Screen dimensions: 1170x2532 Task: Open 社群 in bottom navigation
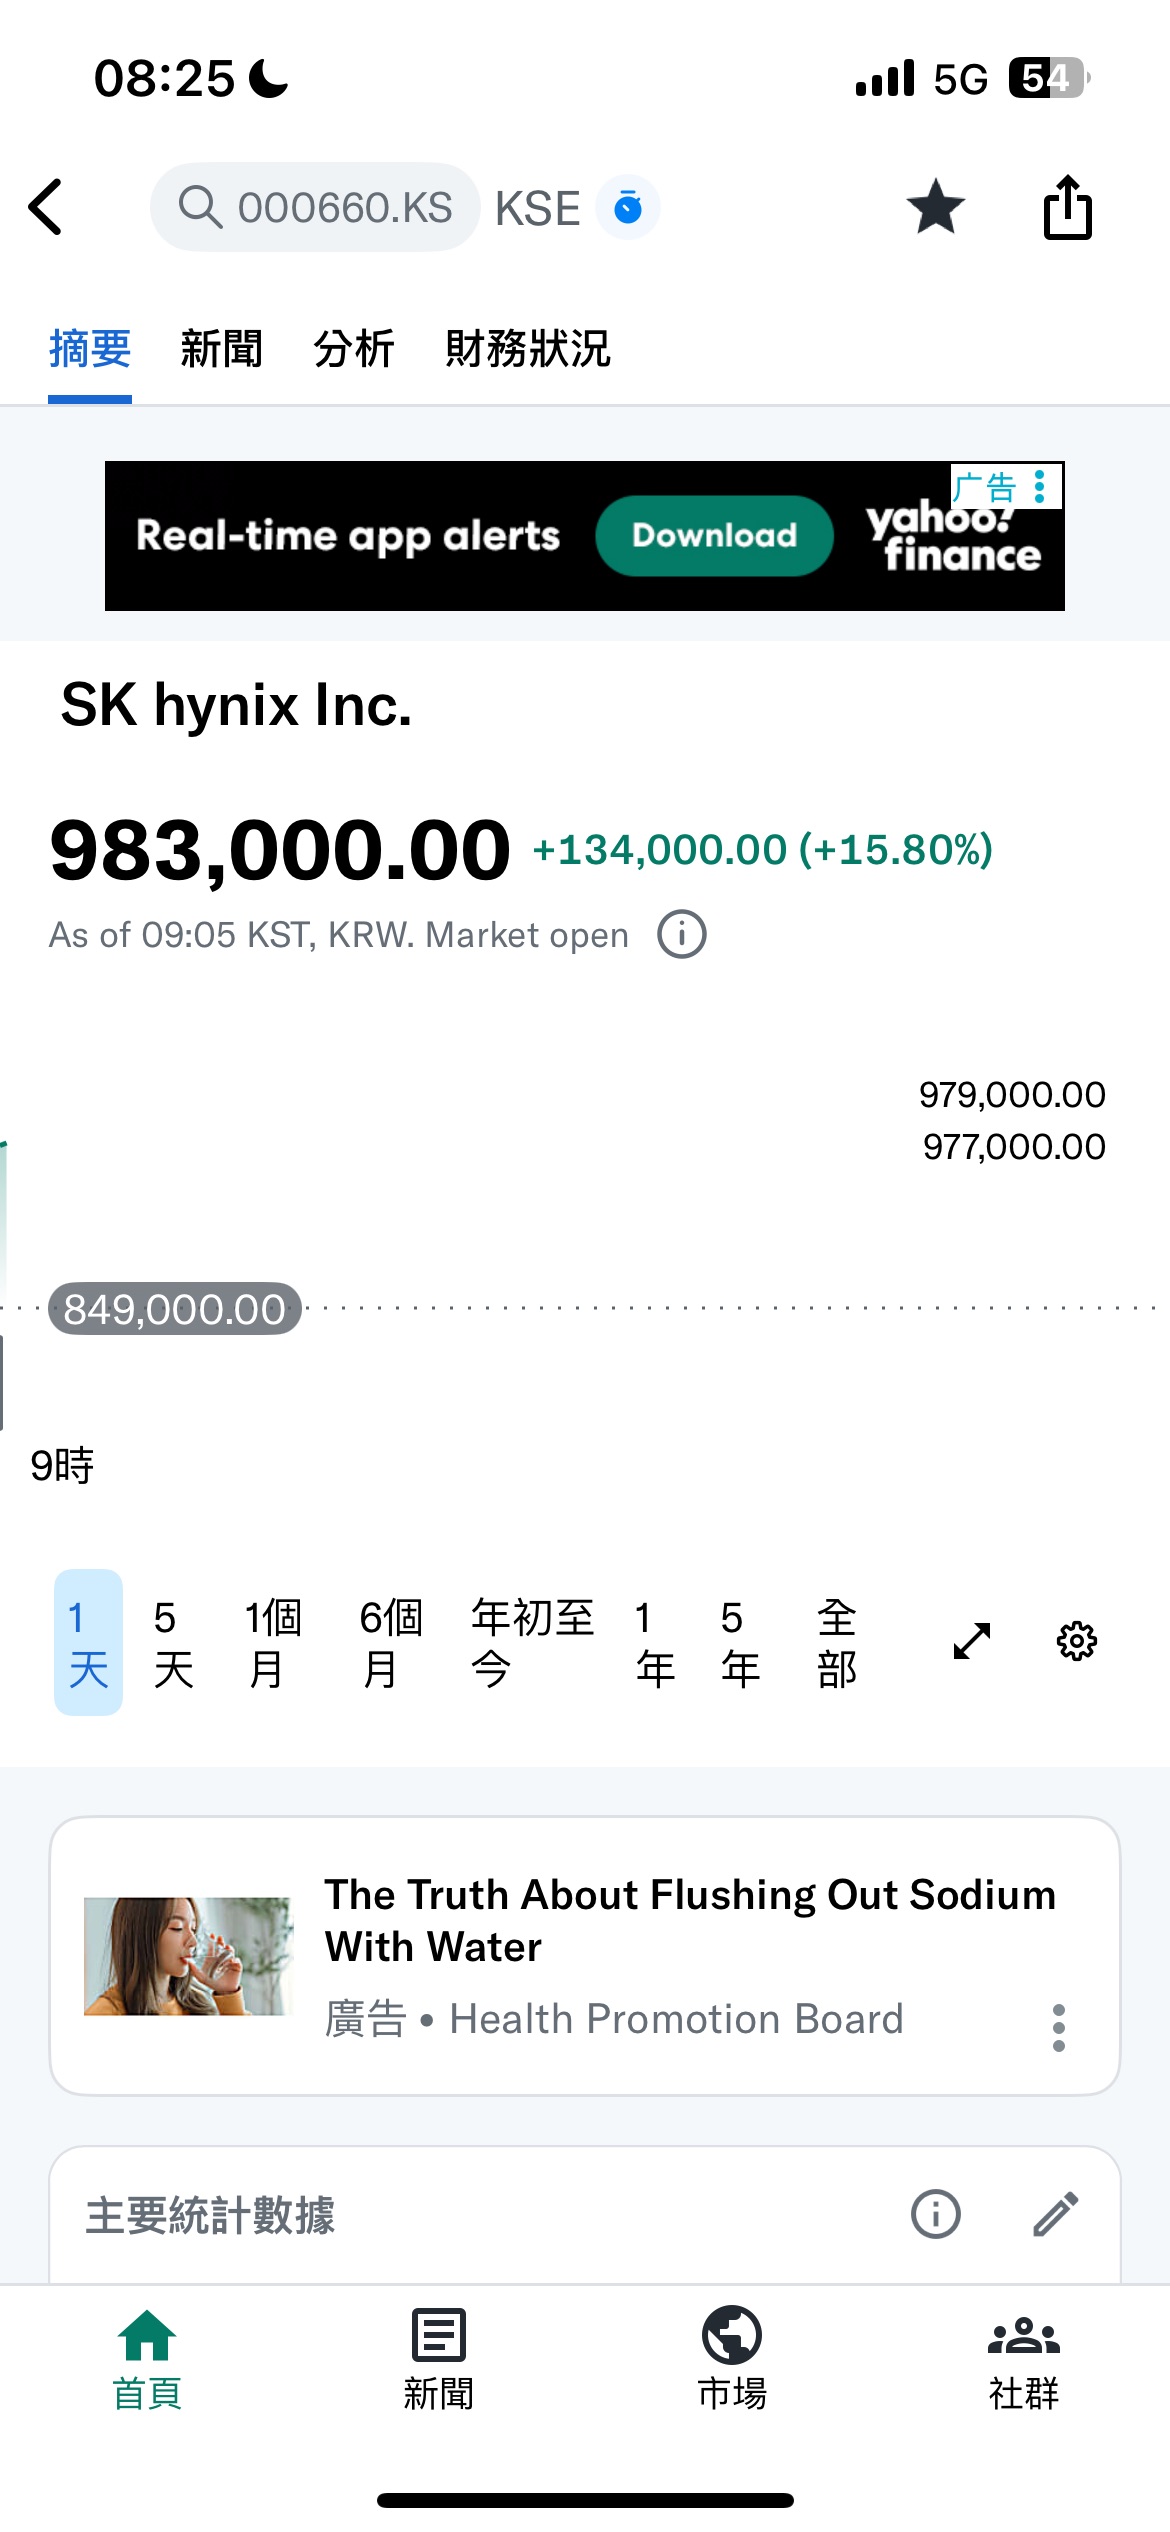click(x=1023, y=2358)
